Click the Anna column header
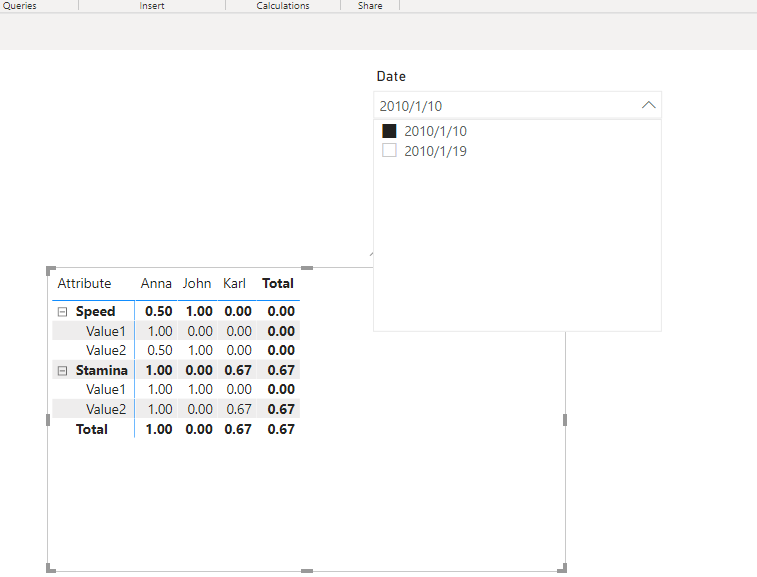Screen dimensions: 757x577 coord(156,283)
